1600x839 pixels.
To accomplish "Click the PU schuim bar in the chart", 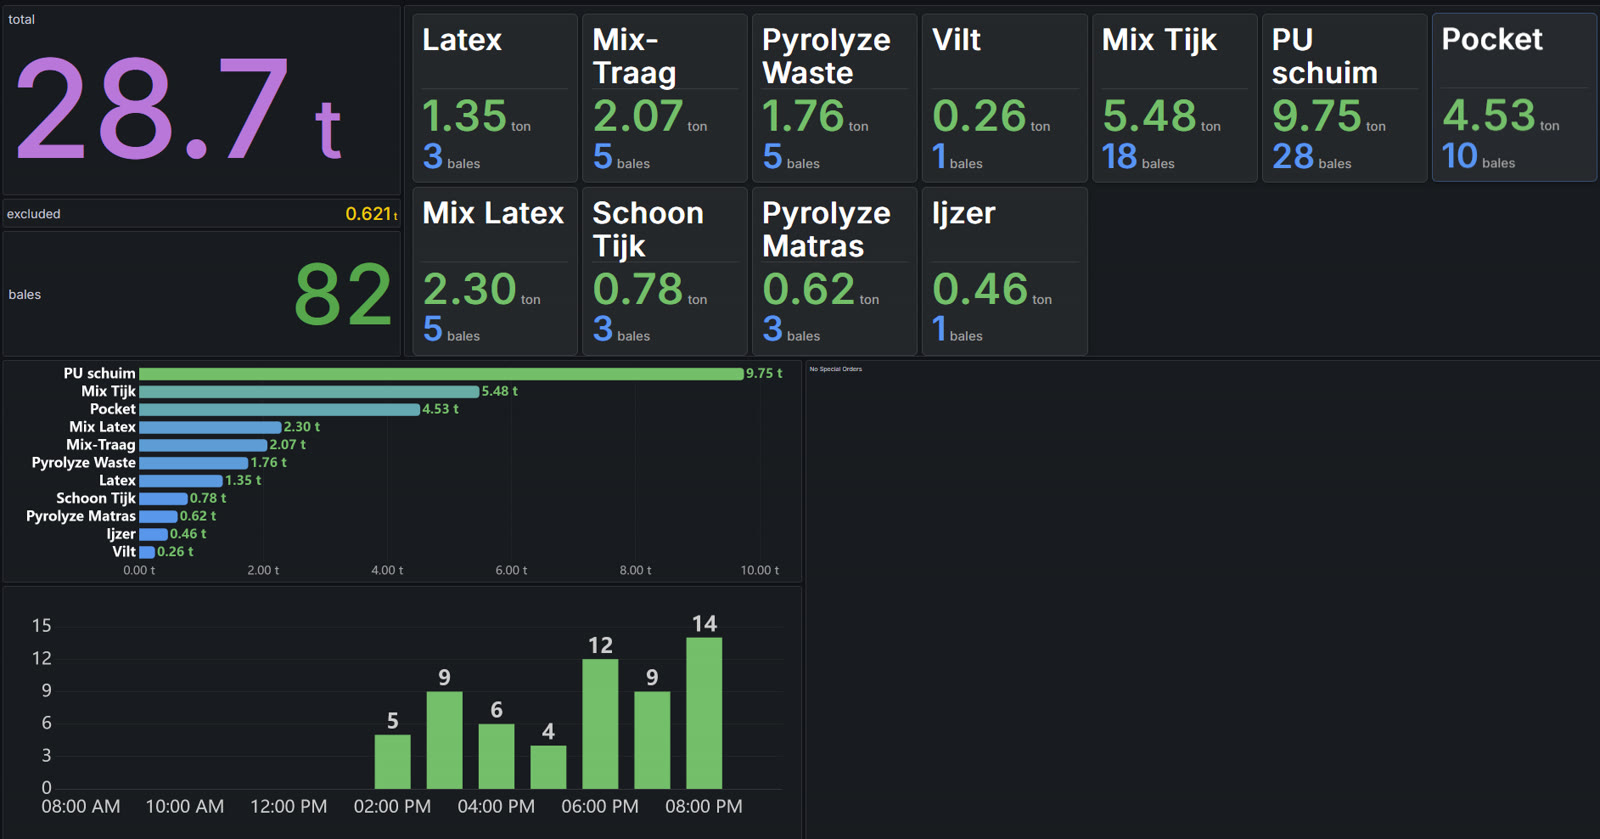I will 441,374.
